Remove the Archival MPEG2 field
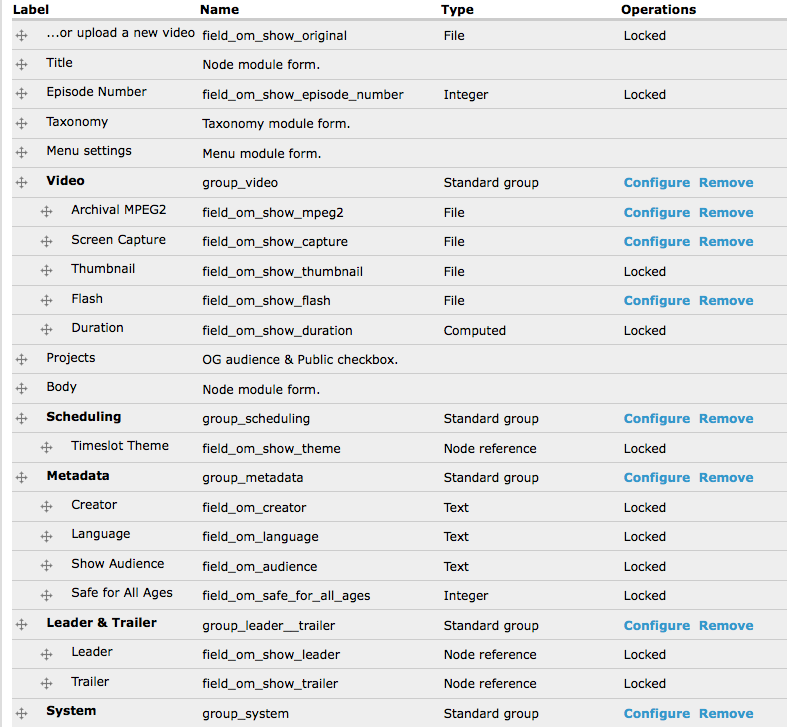Image resolution: width=805 pixels, height=727 pixels. 726,212
